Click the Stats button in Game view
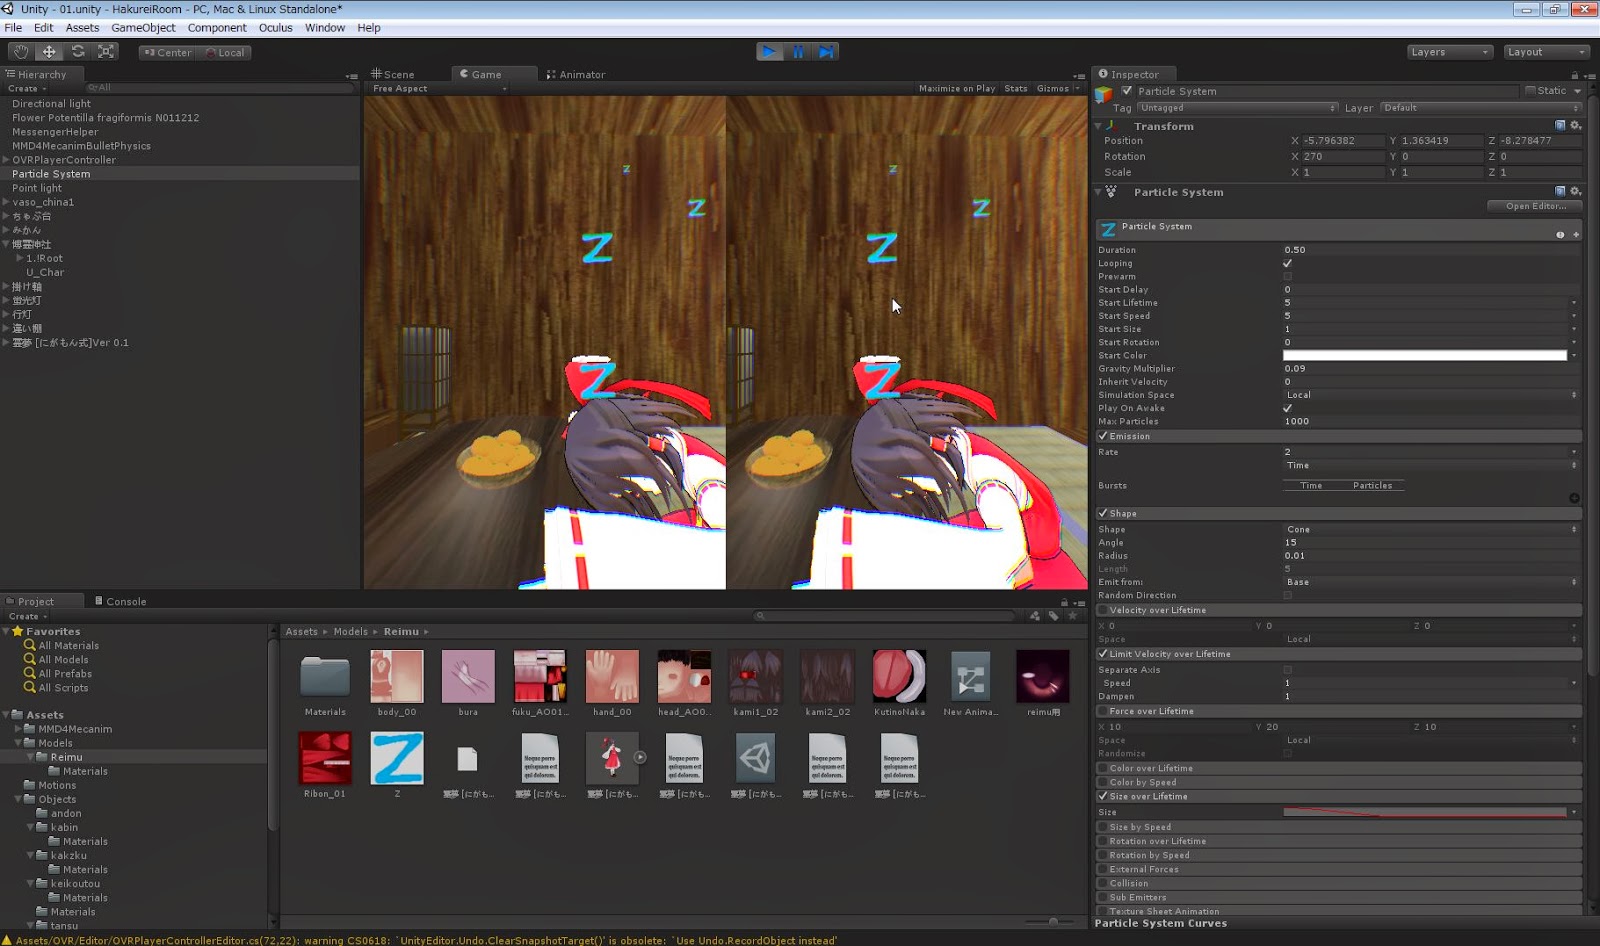1600x946 pixels. (x=1016, y=89)
